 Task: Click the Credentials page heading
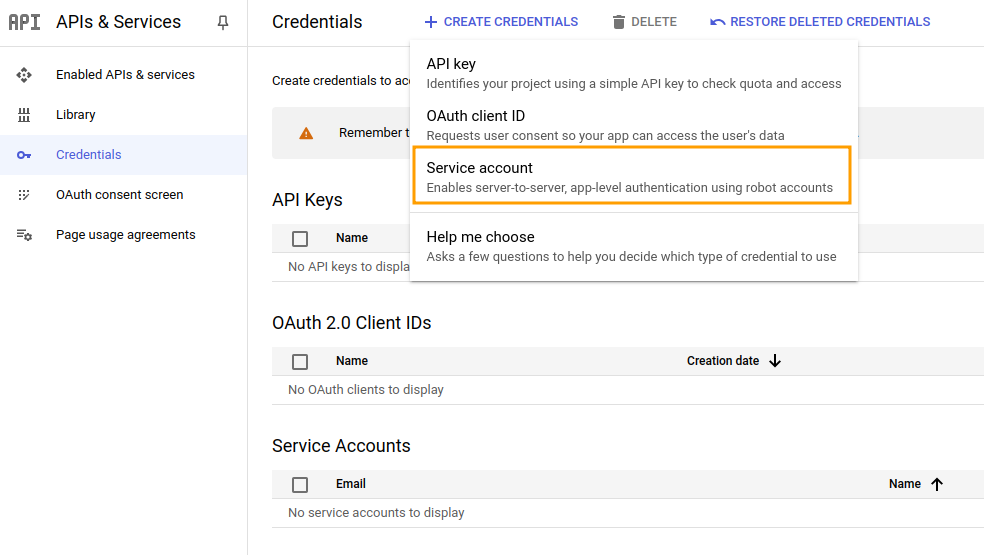pyautogui.click(x=317, y=22)
